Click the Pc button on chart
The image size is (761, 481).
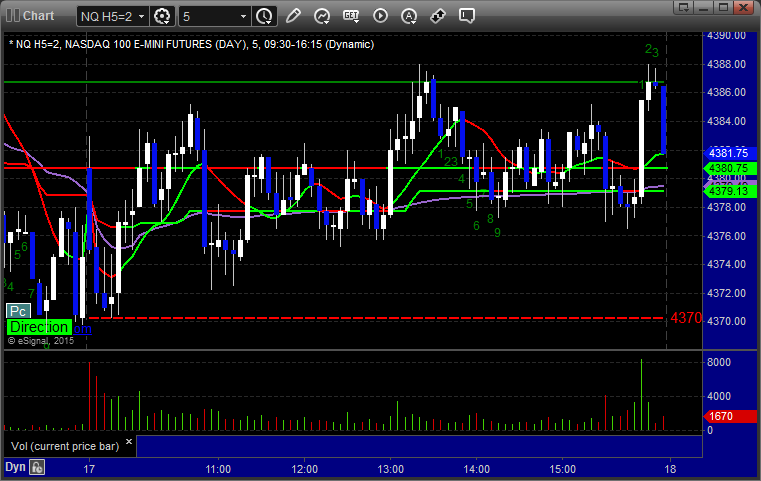(18, 311)
